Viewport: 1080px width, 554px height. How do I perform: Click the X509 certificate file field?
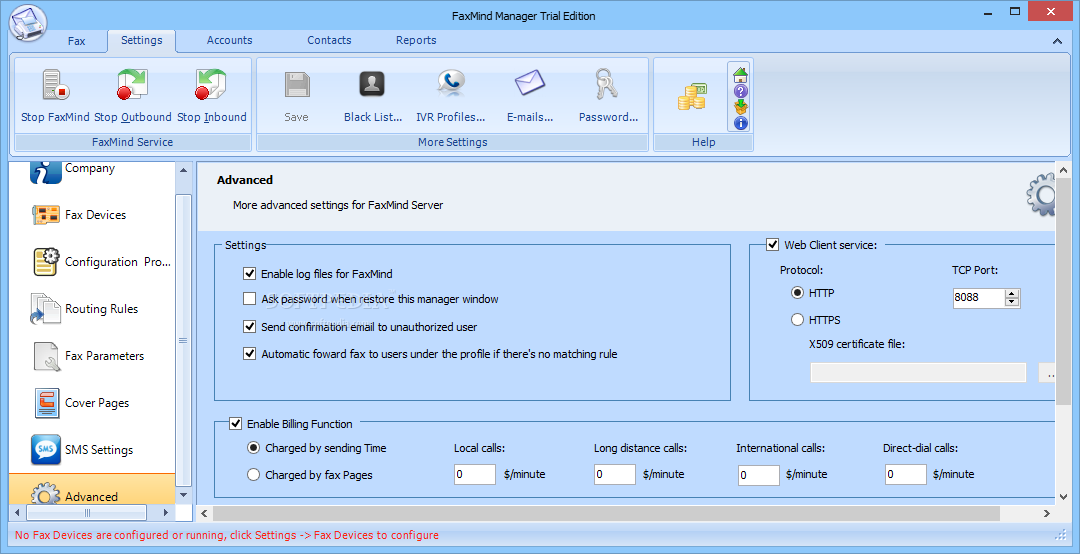tap(918, 373)
